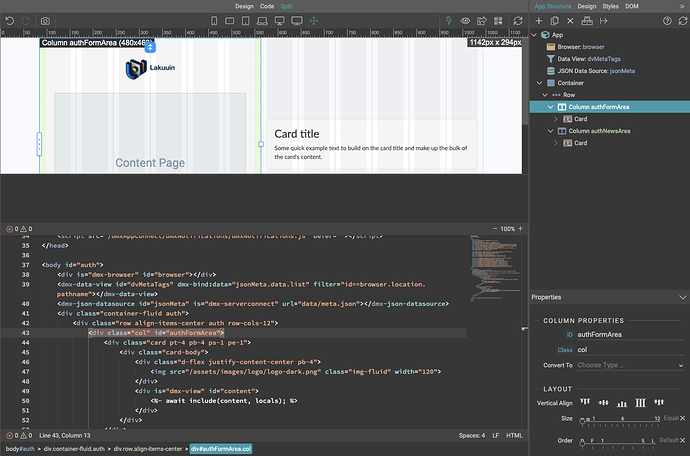Switch preview to phone landscape device
Viewport: 690px width, 456px height.
pyautogui.click(x=229, y=21)
